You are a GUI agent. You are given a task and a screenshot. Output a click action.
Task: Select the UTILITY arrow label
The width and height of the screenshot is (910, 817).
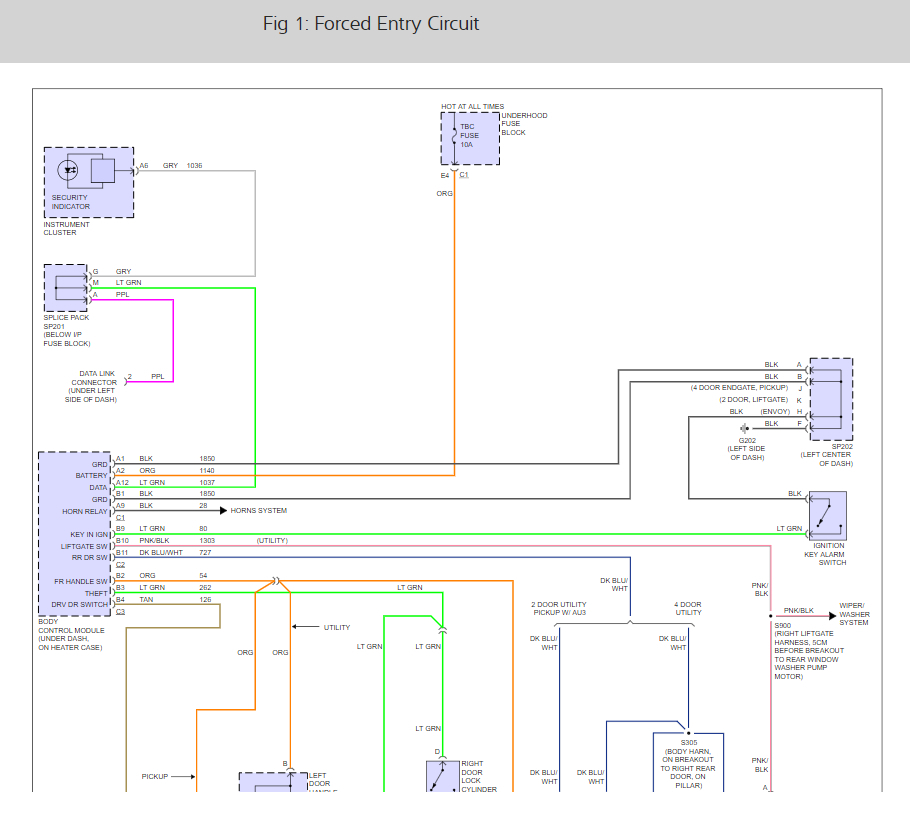pos(322,627)
